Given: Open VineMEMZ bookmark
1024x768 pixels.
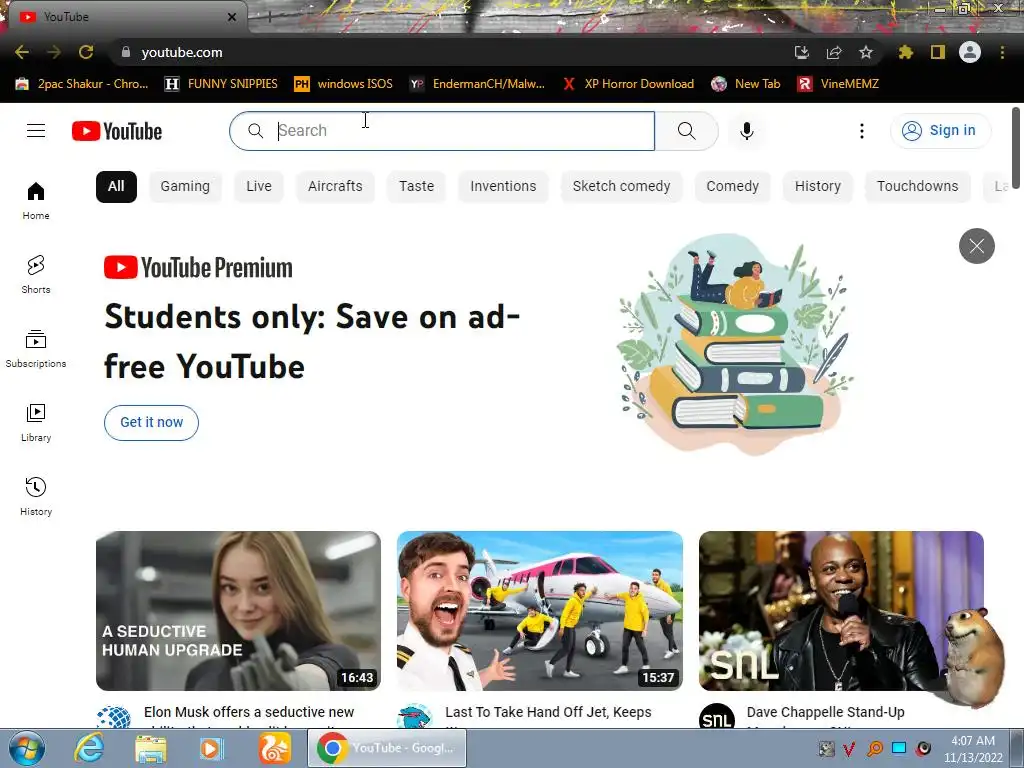Looking at the screenshot, I should (x=839, y=84).
